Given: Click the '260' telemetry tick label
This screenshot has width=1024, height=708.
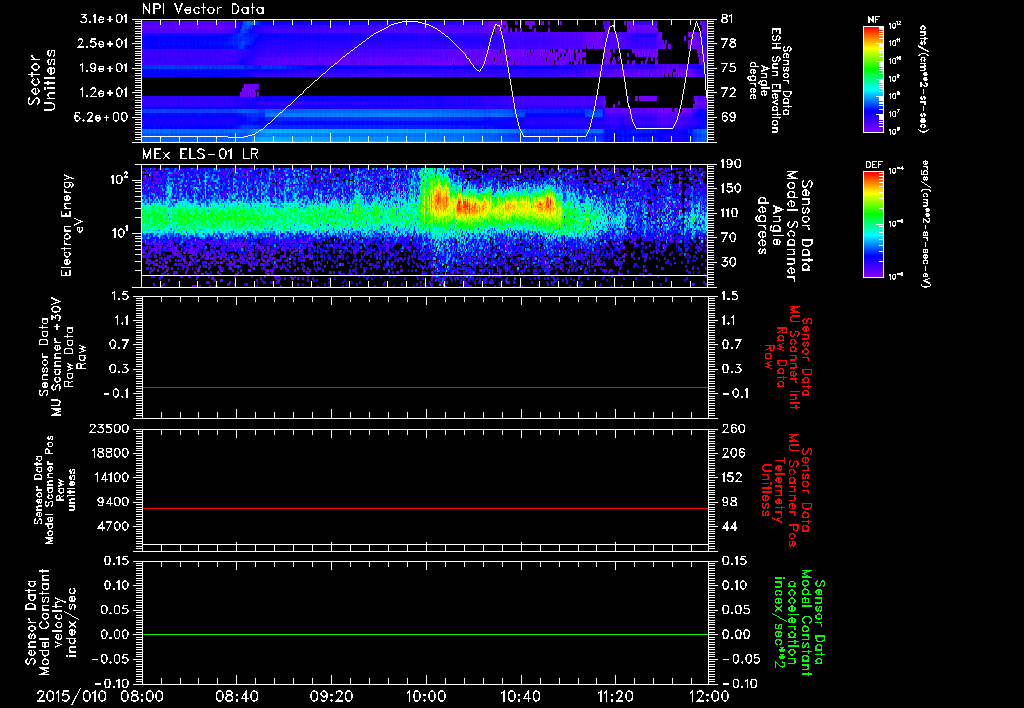Looking at the screenshot, I should 731,428.
